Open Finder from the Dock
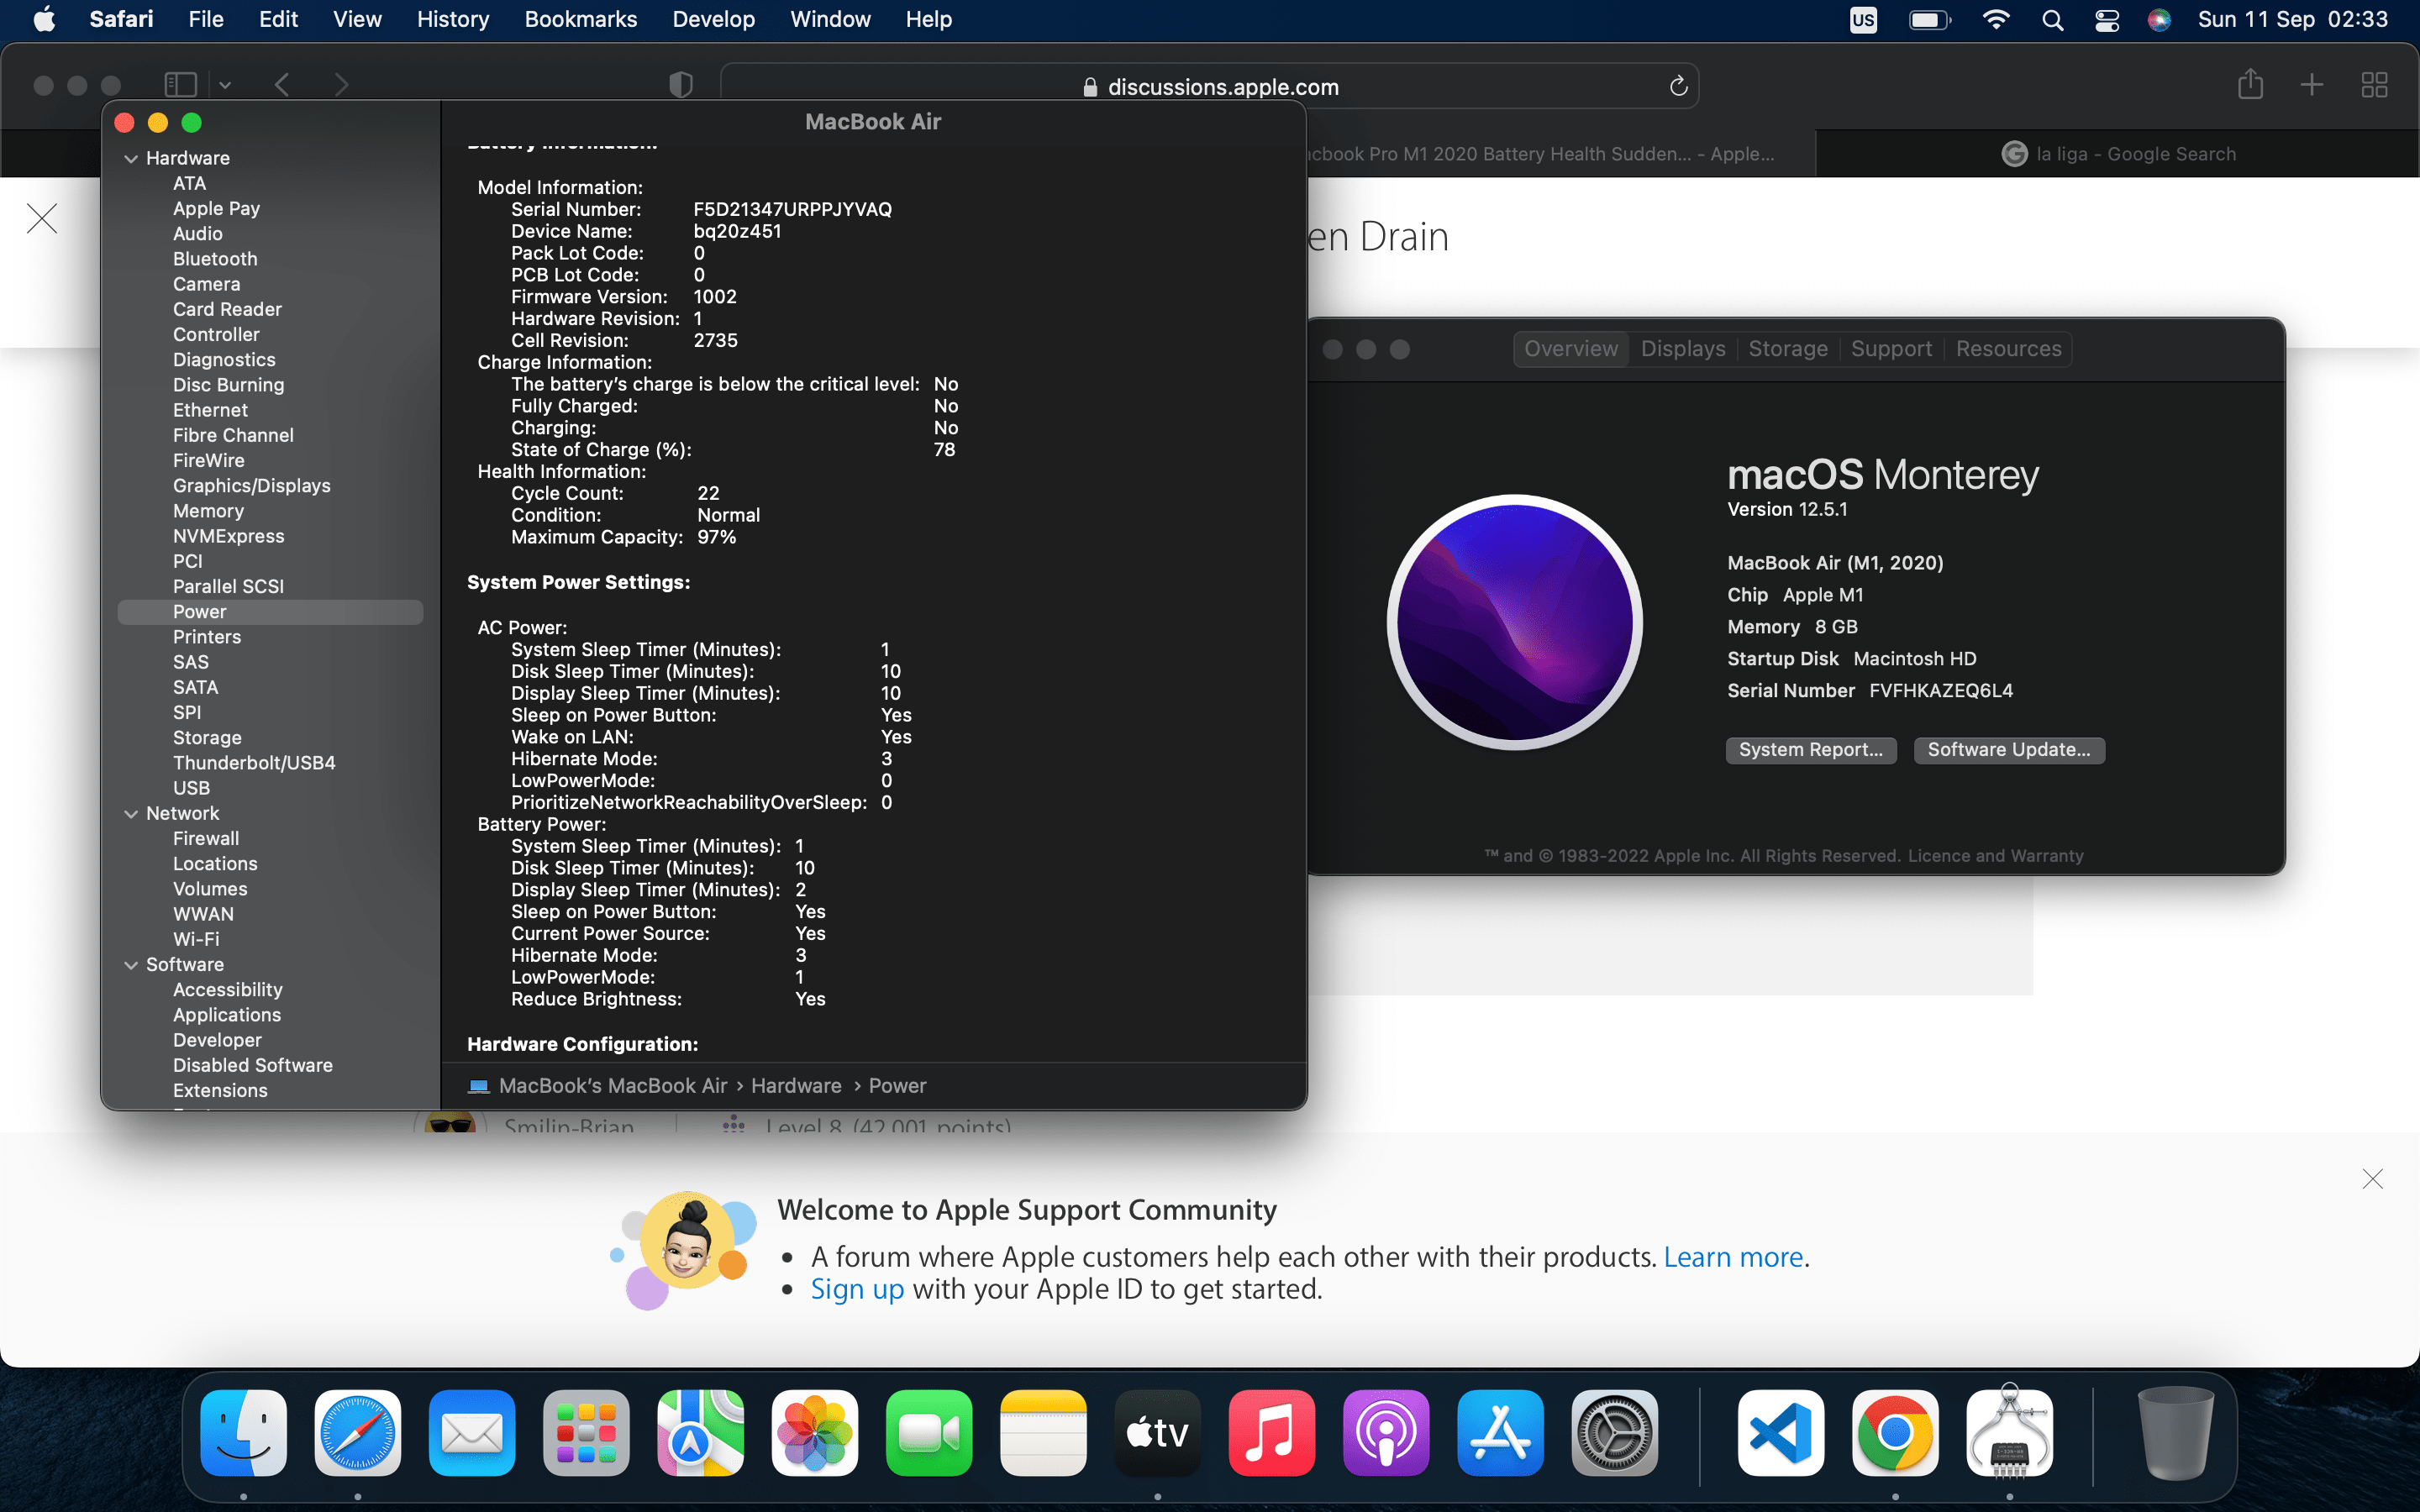2420x1512 pixels. point(242,1432)
